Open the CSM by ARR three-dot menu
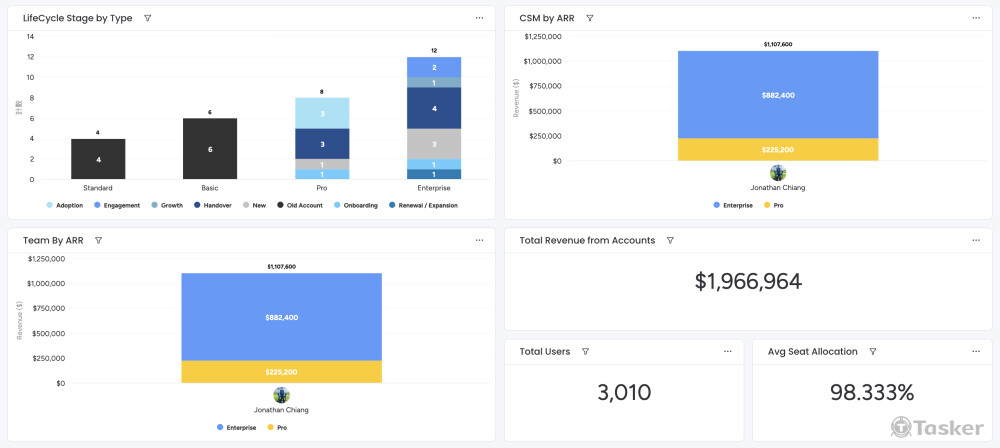This screenshot has width=1000, height=448. click(976, 18)
